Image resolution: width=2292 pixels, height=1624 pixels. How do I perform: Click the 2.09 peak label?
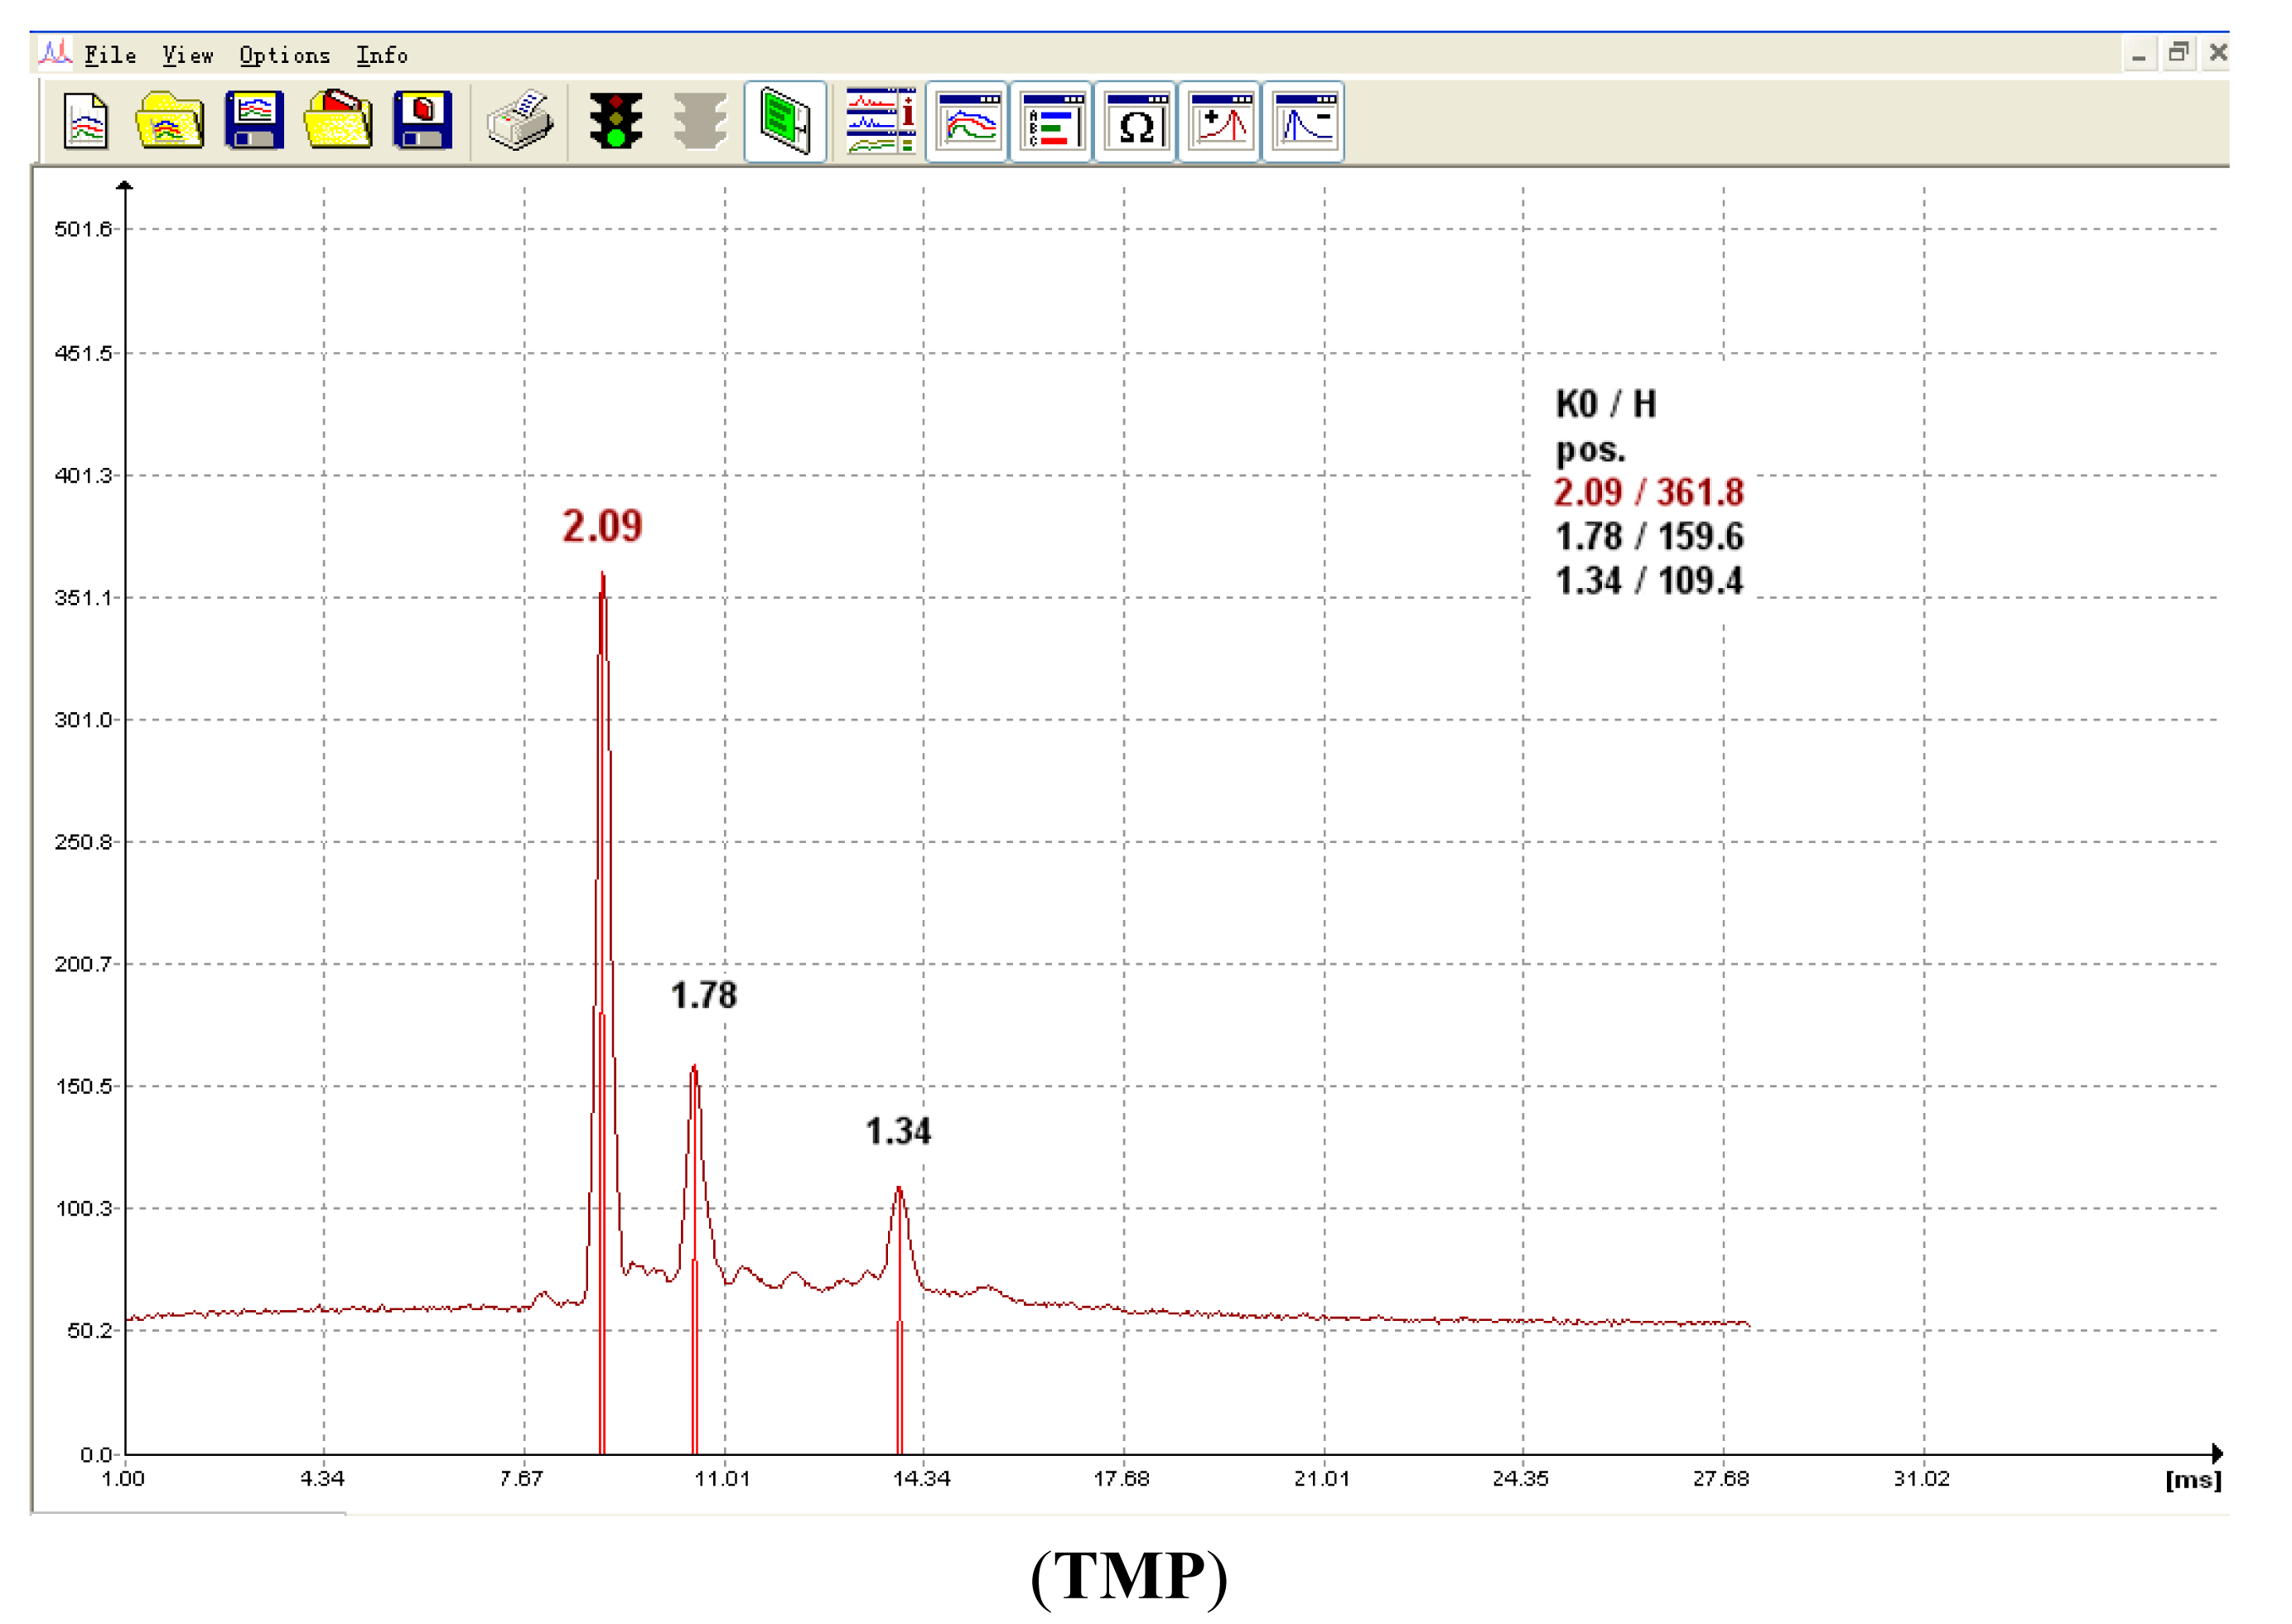click(602, 526)
